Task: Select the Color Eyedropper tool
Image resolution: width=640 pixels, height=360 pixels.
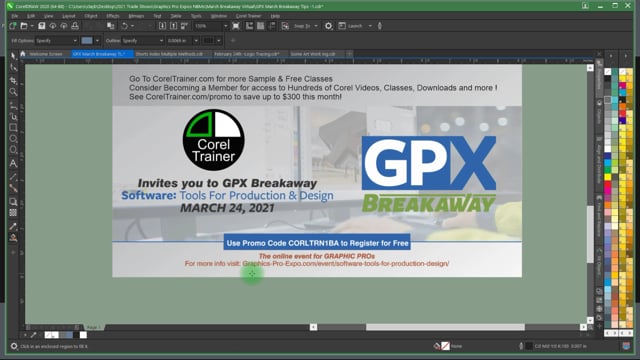Action: click(x=13, y=226)
